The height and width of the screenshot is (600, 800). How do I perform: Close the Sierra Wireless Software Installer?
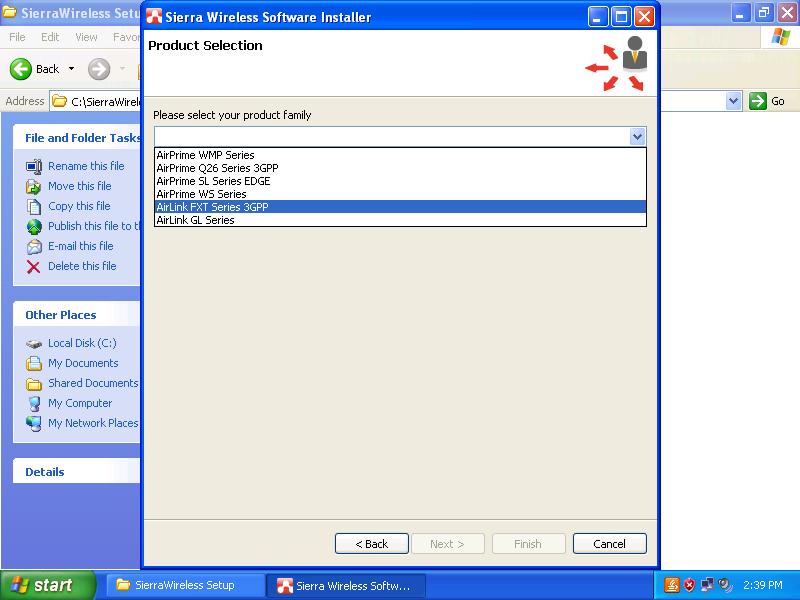point(644,17)
